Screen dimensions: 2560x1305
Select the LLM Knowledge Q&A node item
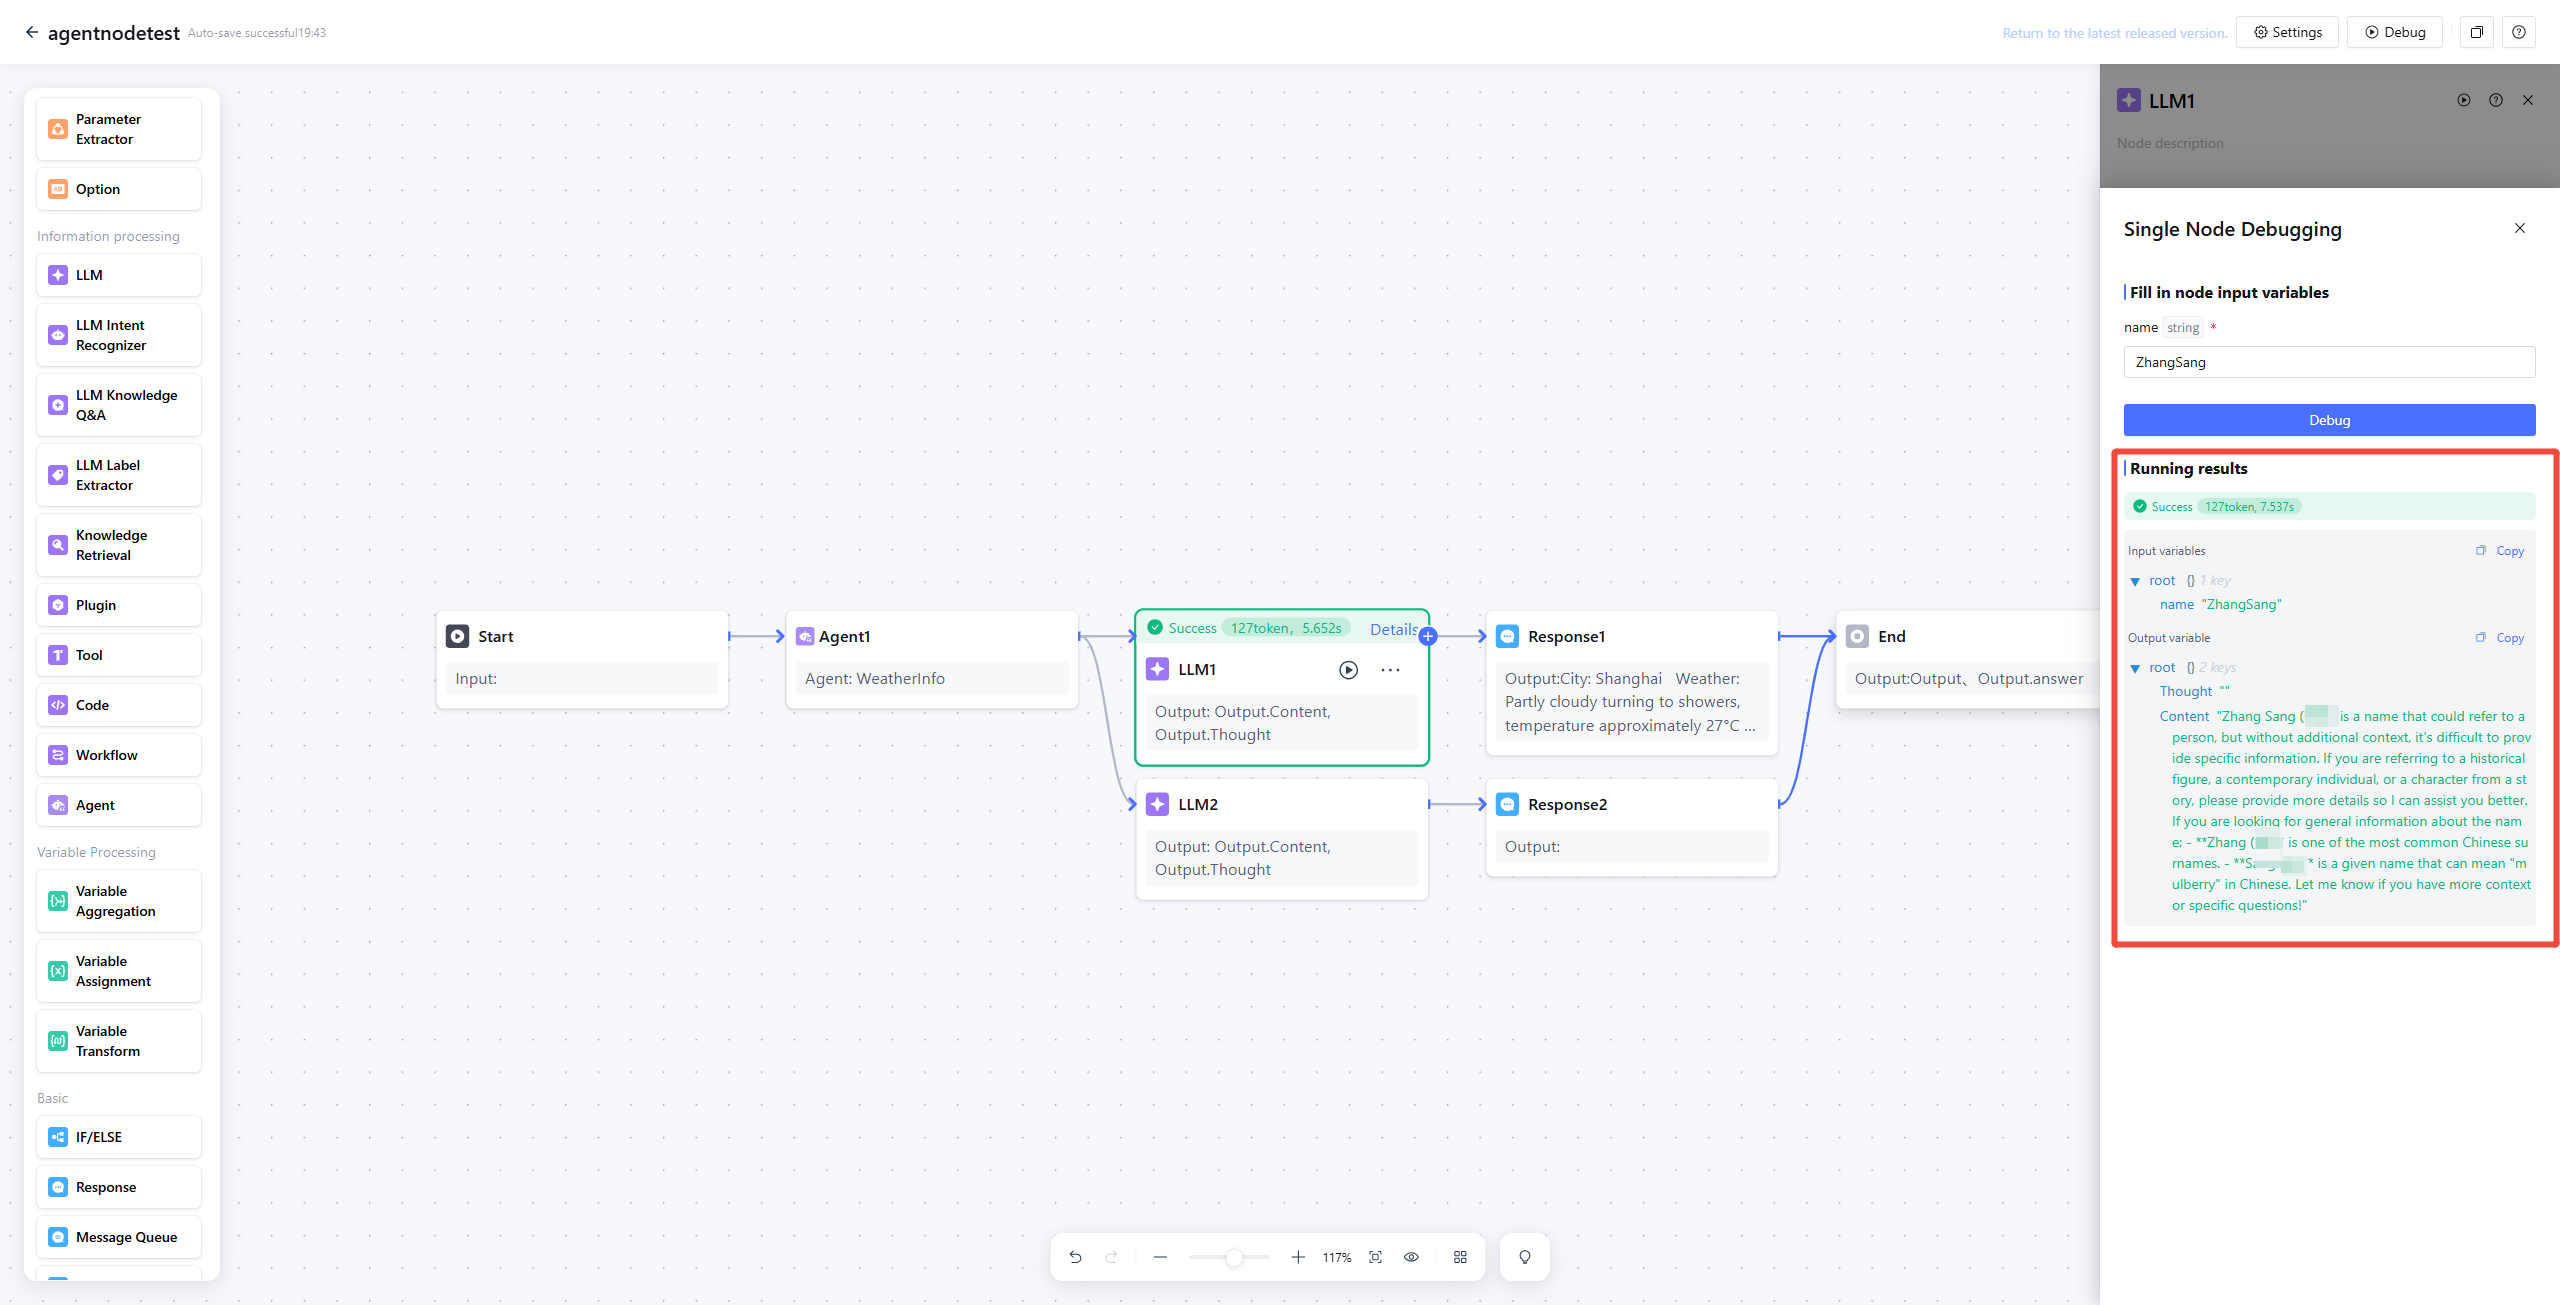(x=119, y=405)
